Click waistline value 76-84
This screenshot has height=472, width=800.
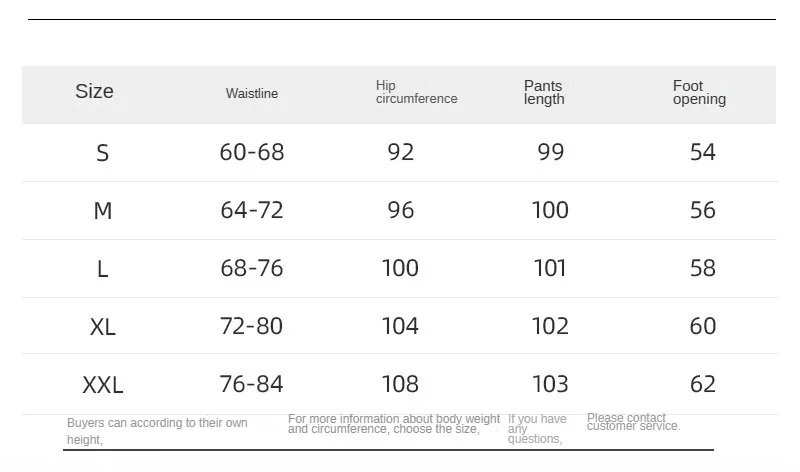[x=252, y=384]
